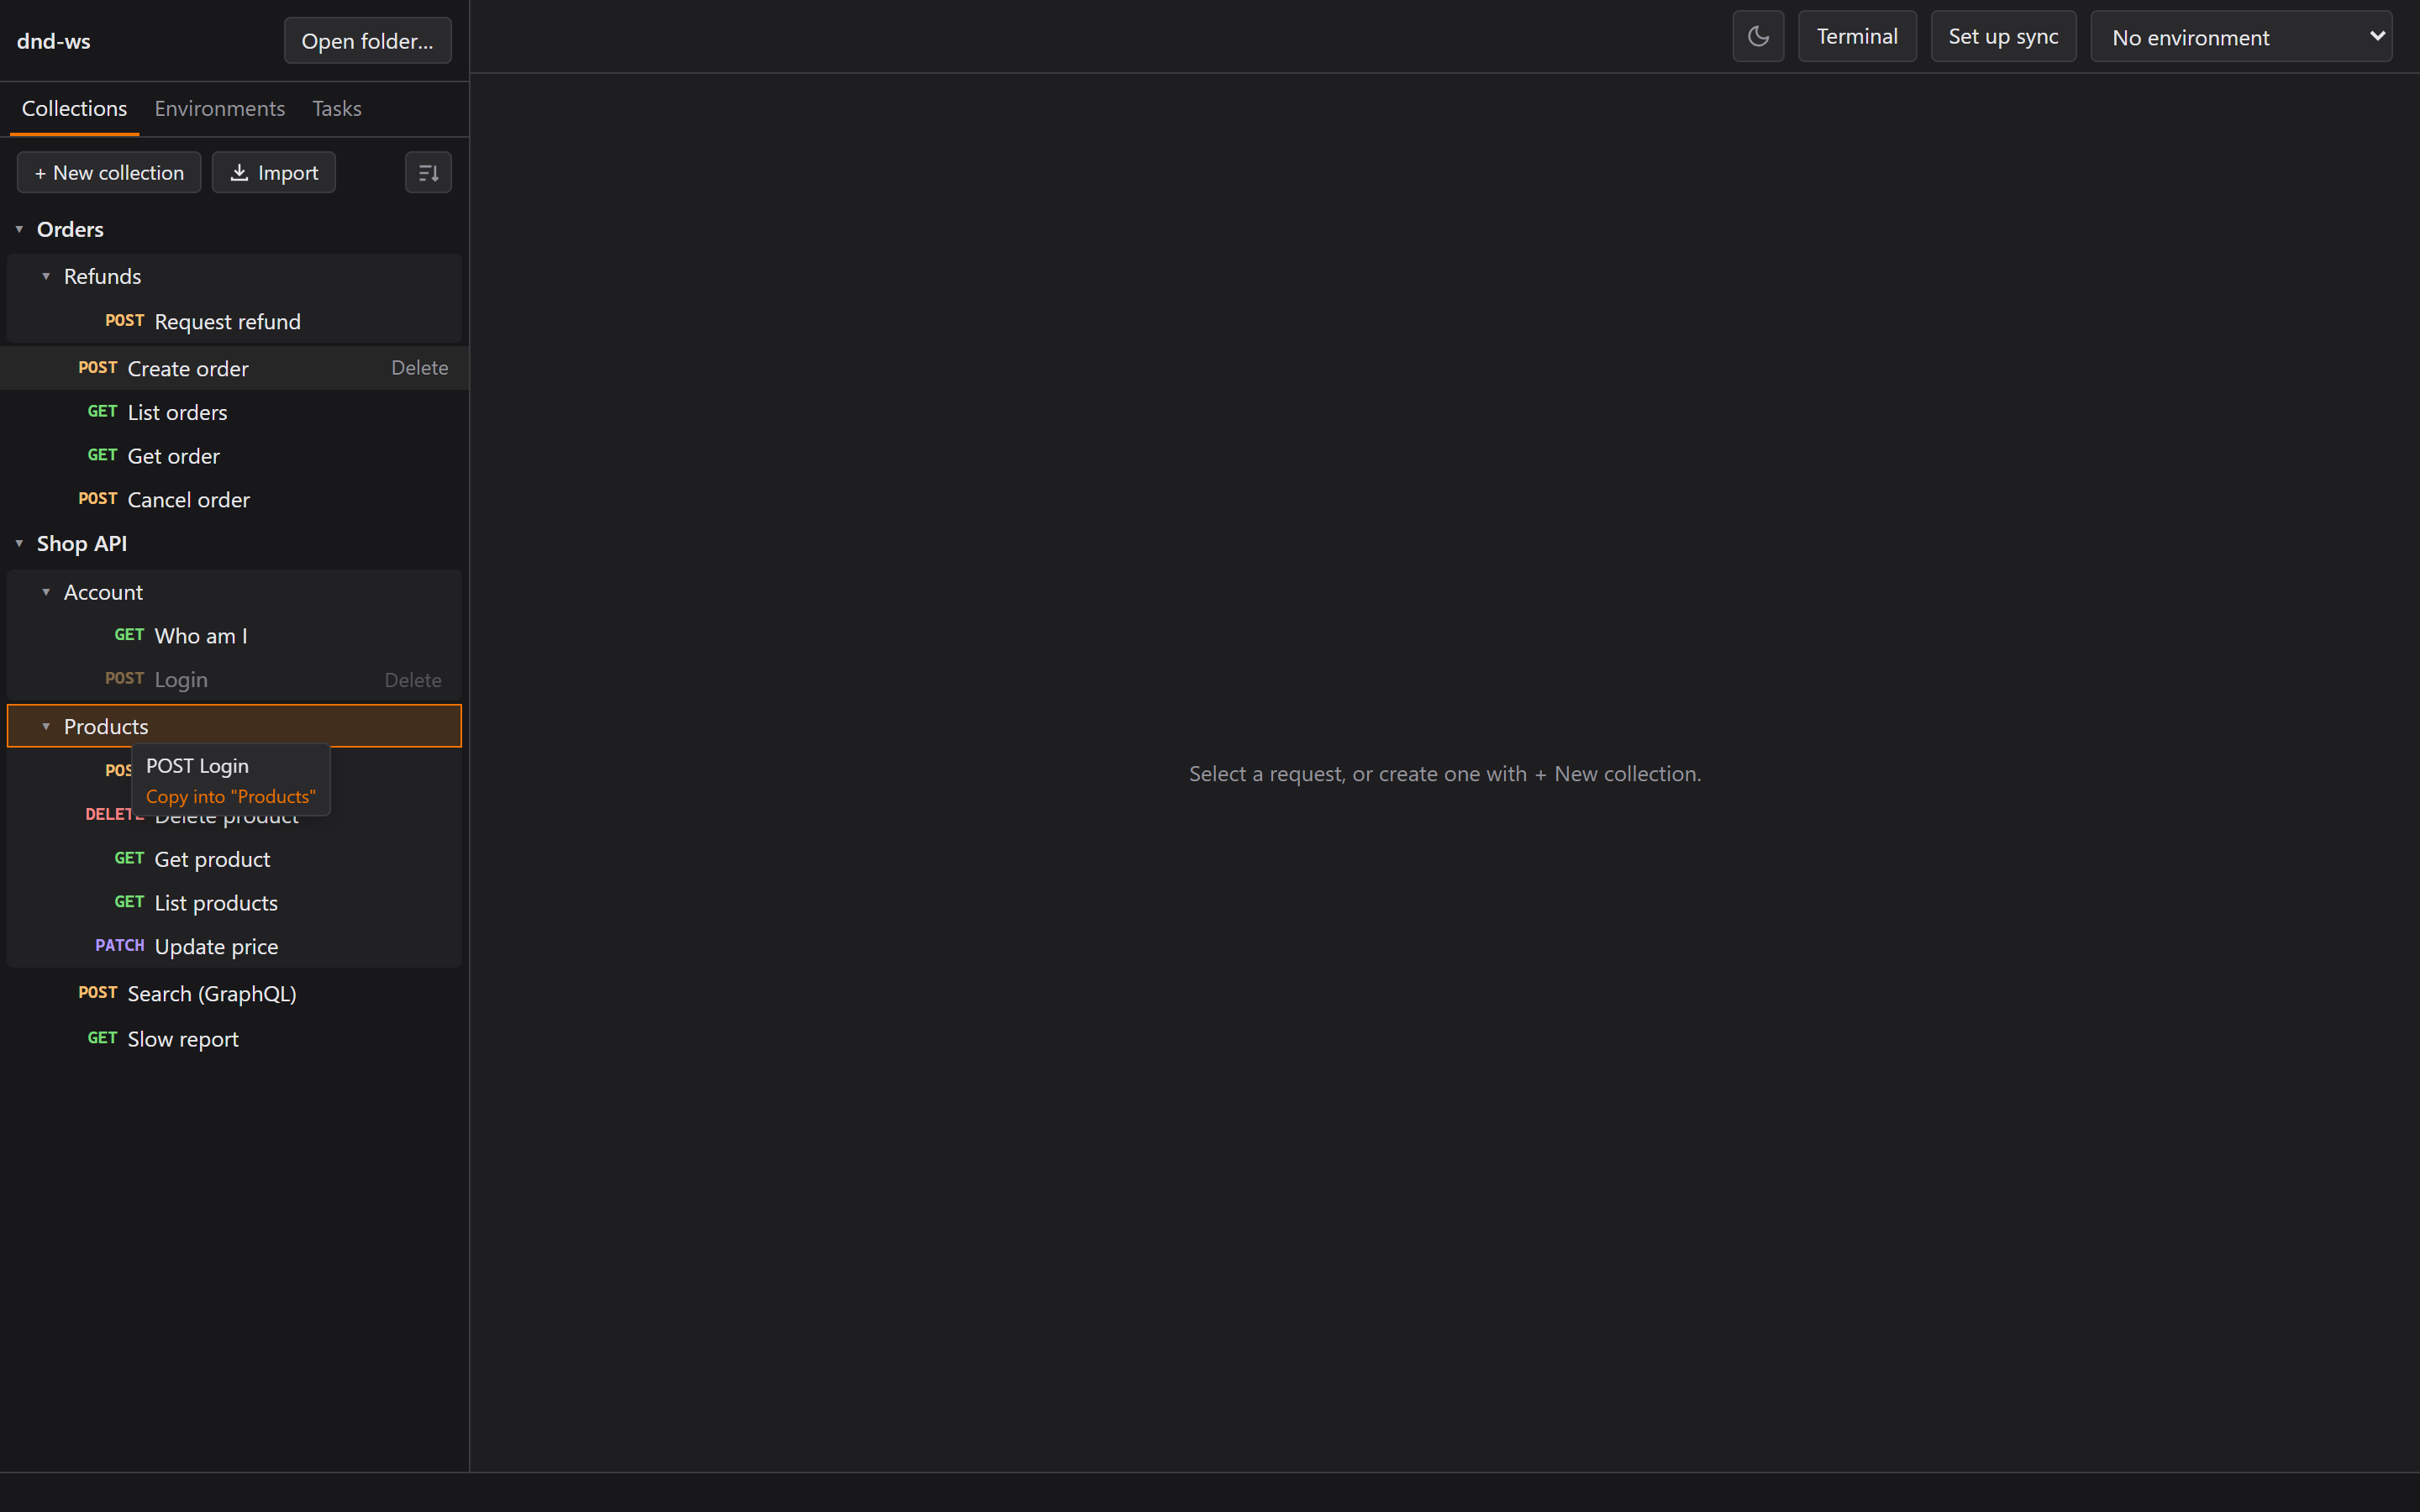Open the Get product request
The height and width of the screenshot is (1512, 2420).
(x=234, y=859)
